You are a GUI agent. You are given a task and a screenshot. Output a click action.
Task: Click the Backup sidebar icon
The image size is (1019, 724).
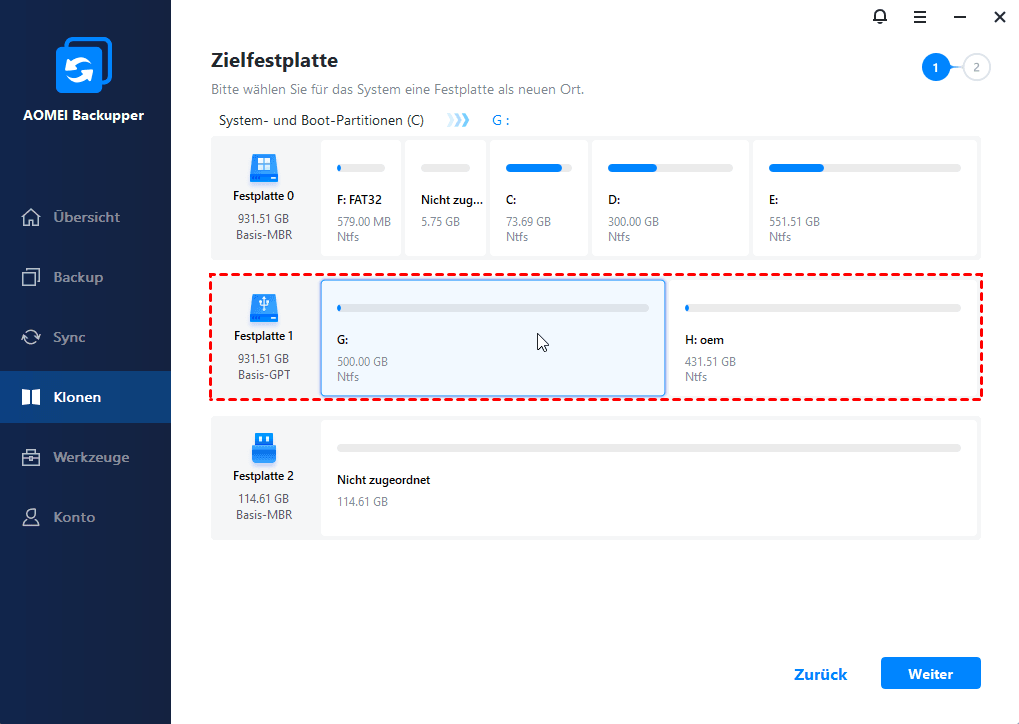pyautogui.click(x=31, y=278)
